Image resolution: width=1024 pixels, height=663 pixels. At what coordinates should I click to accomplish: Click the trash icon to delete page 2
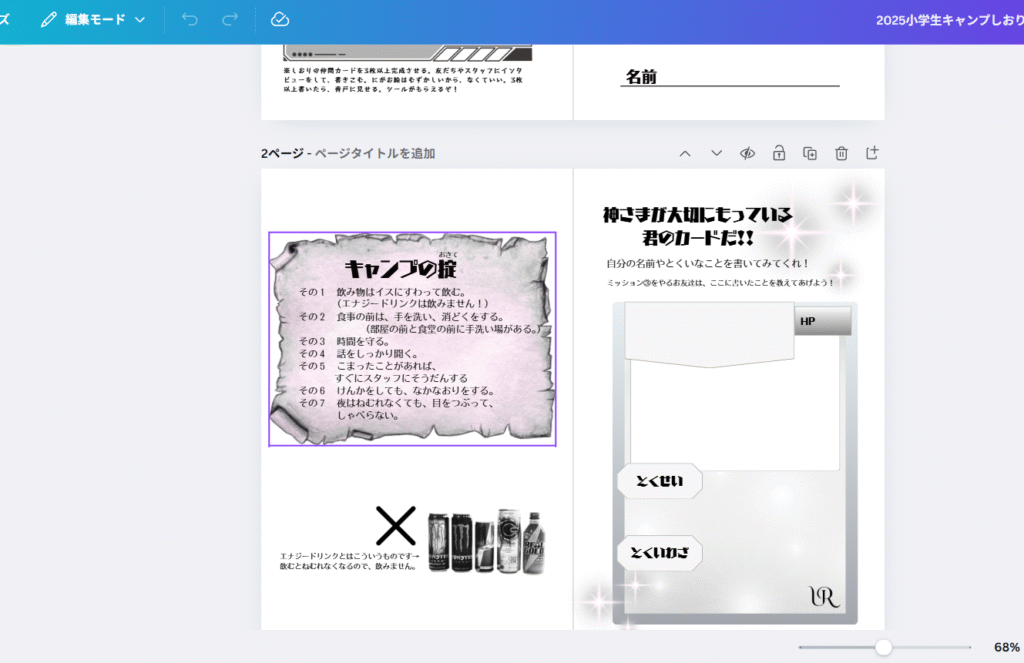(841, 153)
